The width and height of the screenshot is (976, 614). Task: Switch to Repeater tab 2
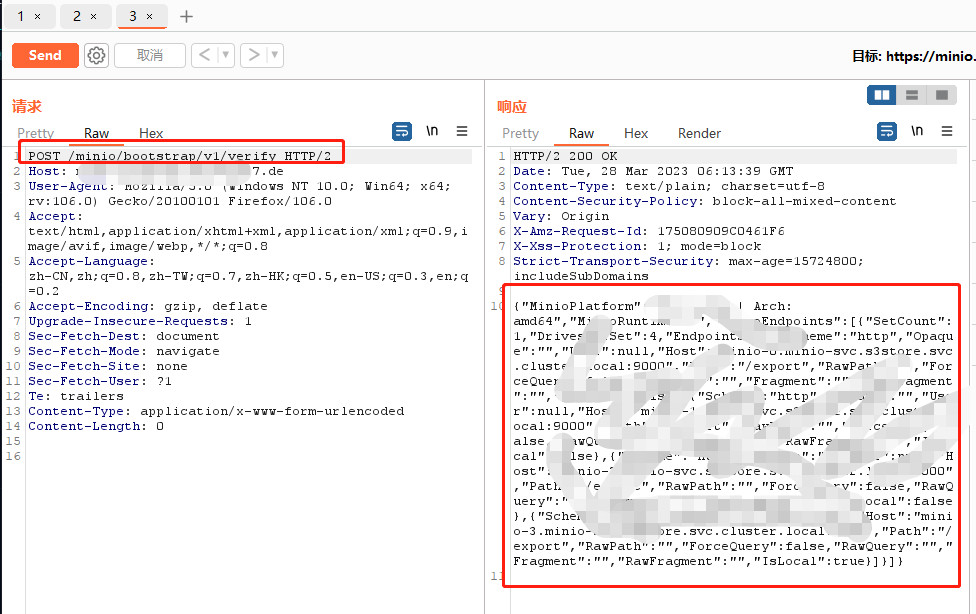point(77,16)
